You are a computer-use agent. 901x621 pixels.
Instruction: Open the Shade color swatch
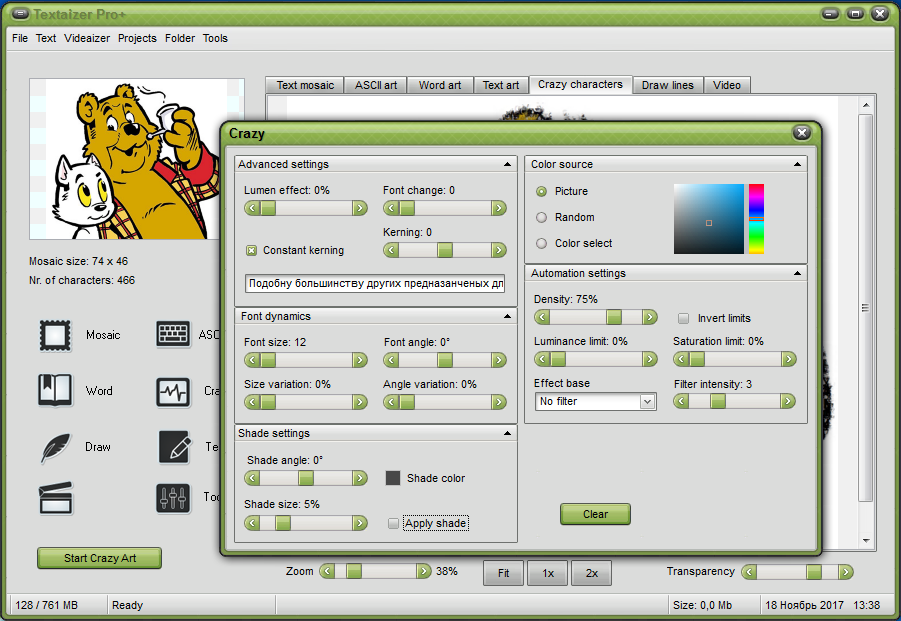point(393,478)
